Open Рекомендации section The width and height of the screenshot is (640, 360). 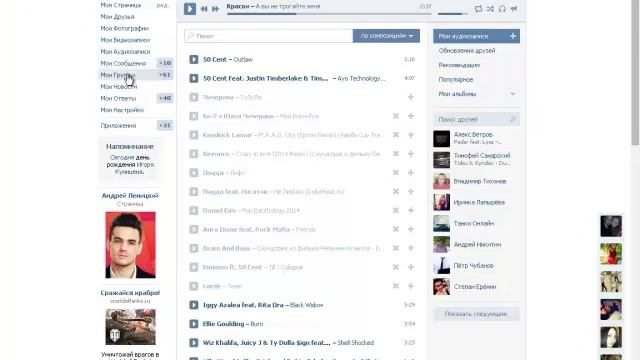459,65
